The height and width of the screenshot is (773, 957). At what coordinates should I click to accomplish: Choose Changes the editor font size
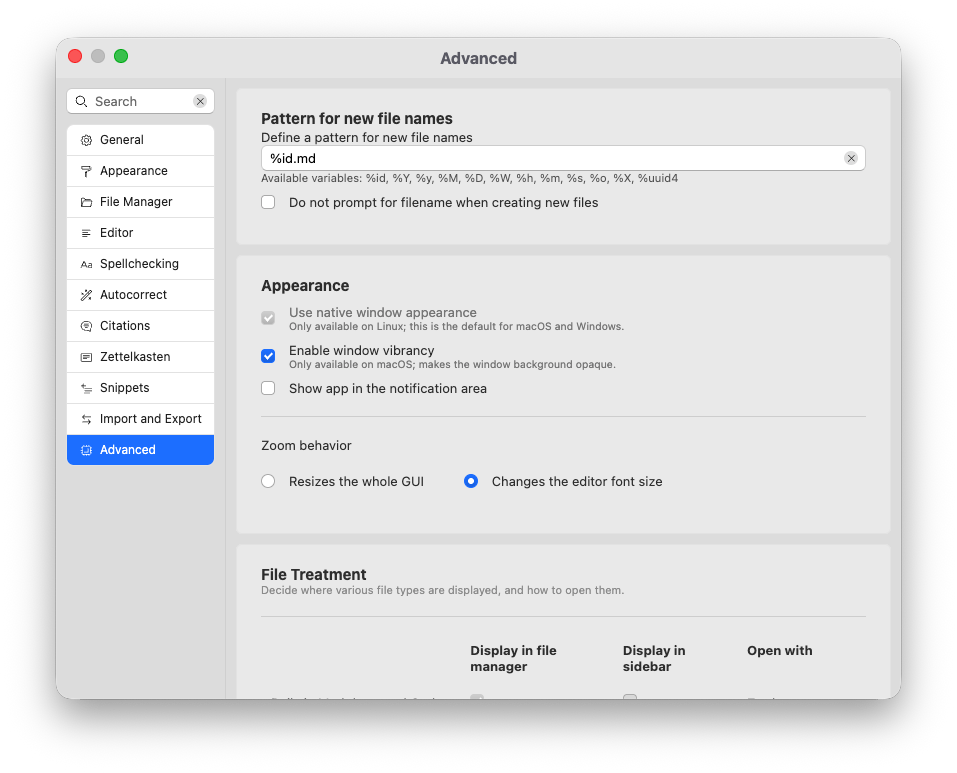coord(471,481)
